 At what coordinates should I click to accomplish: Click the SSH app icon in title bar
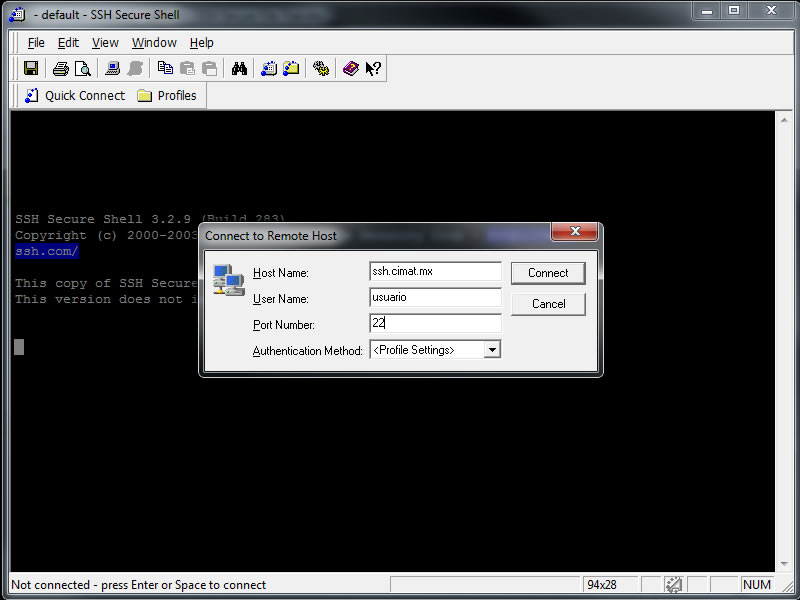click(17, 14)
